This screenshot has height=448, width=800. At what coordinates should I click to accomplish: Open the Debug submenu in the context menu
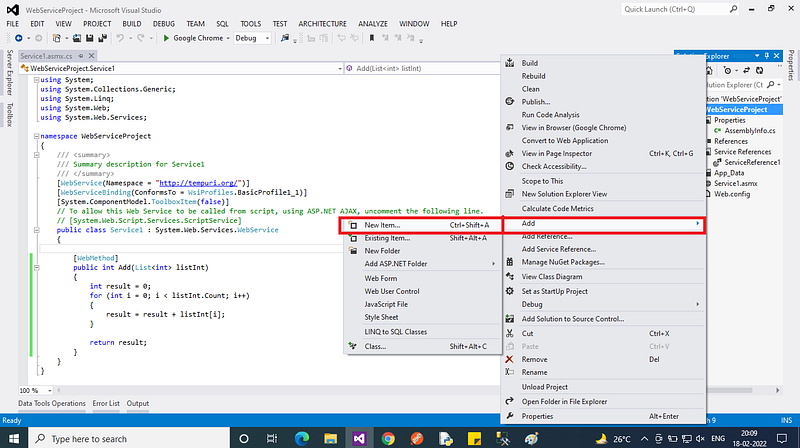point(603,304)
